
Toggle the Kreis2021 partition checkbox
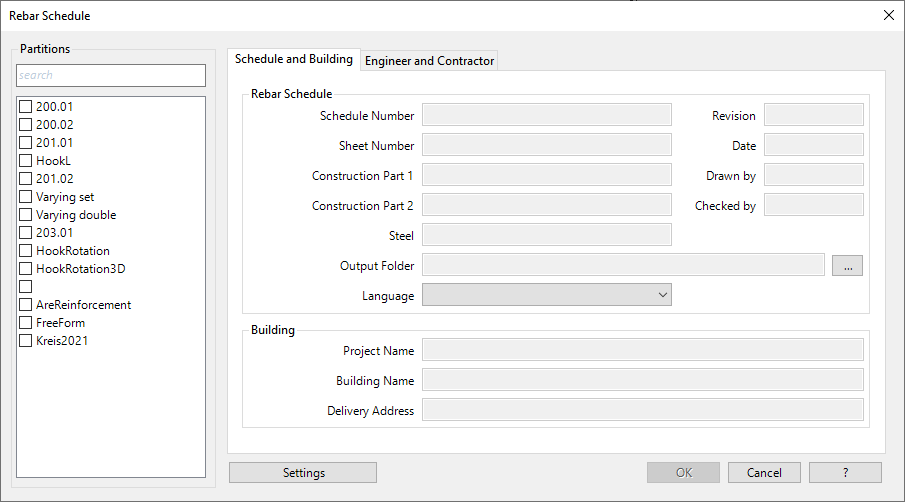pos(27,341)
